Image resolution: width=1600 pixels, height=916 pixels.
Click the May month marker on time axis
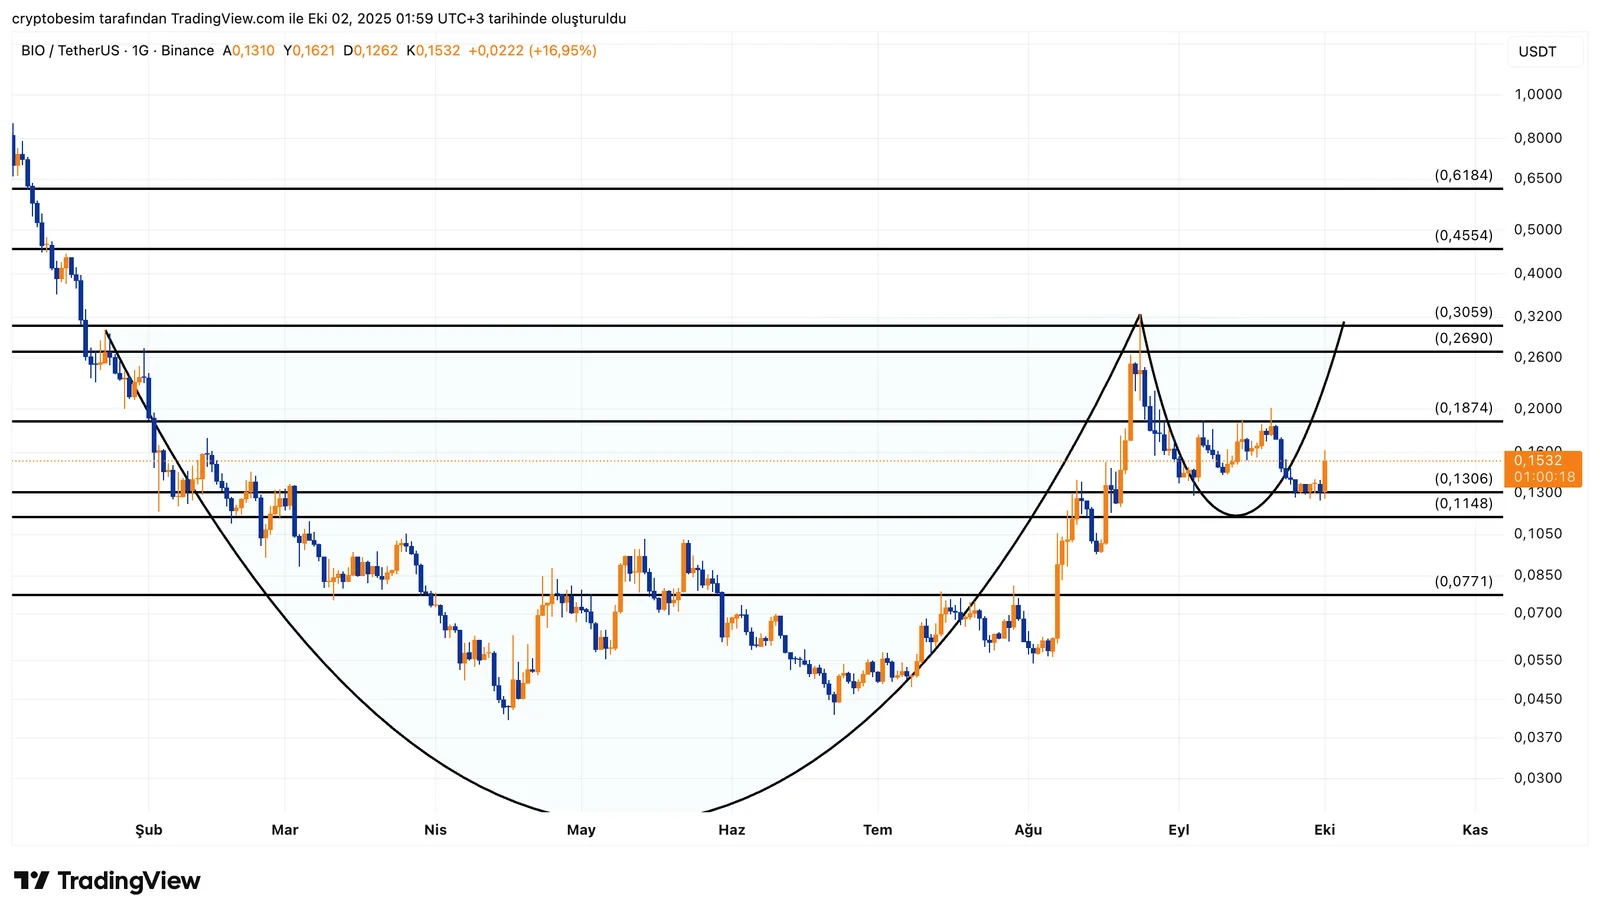pos(581,830)
